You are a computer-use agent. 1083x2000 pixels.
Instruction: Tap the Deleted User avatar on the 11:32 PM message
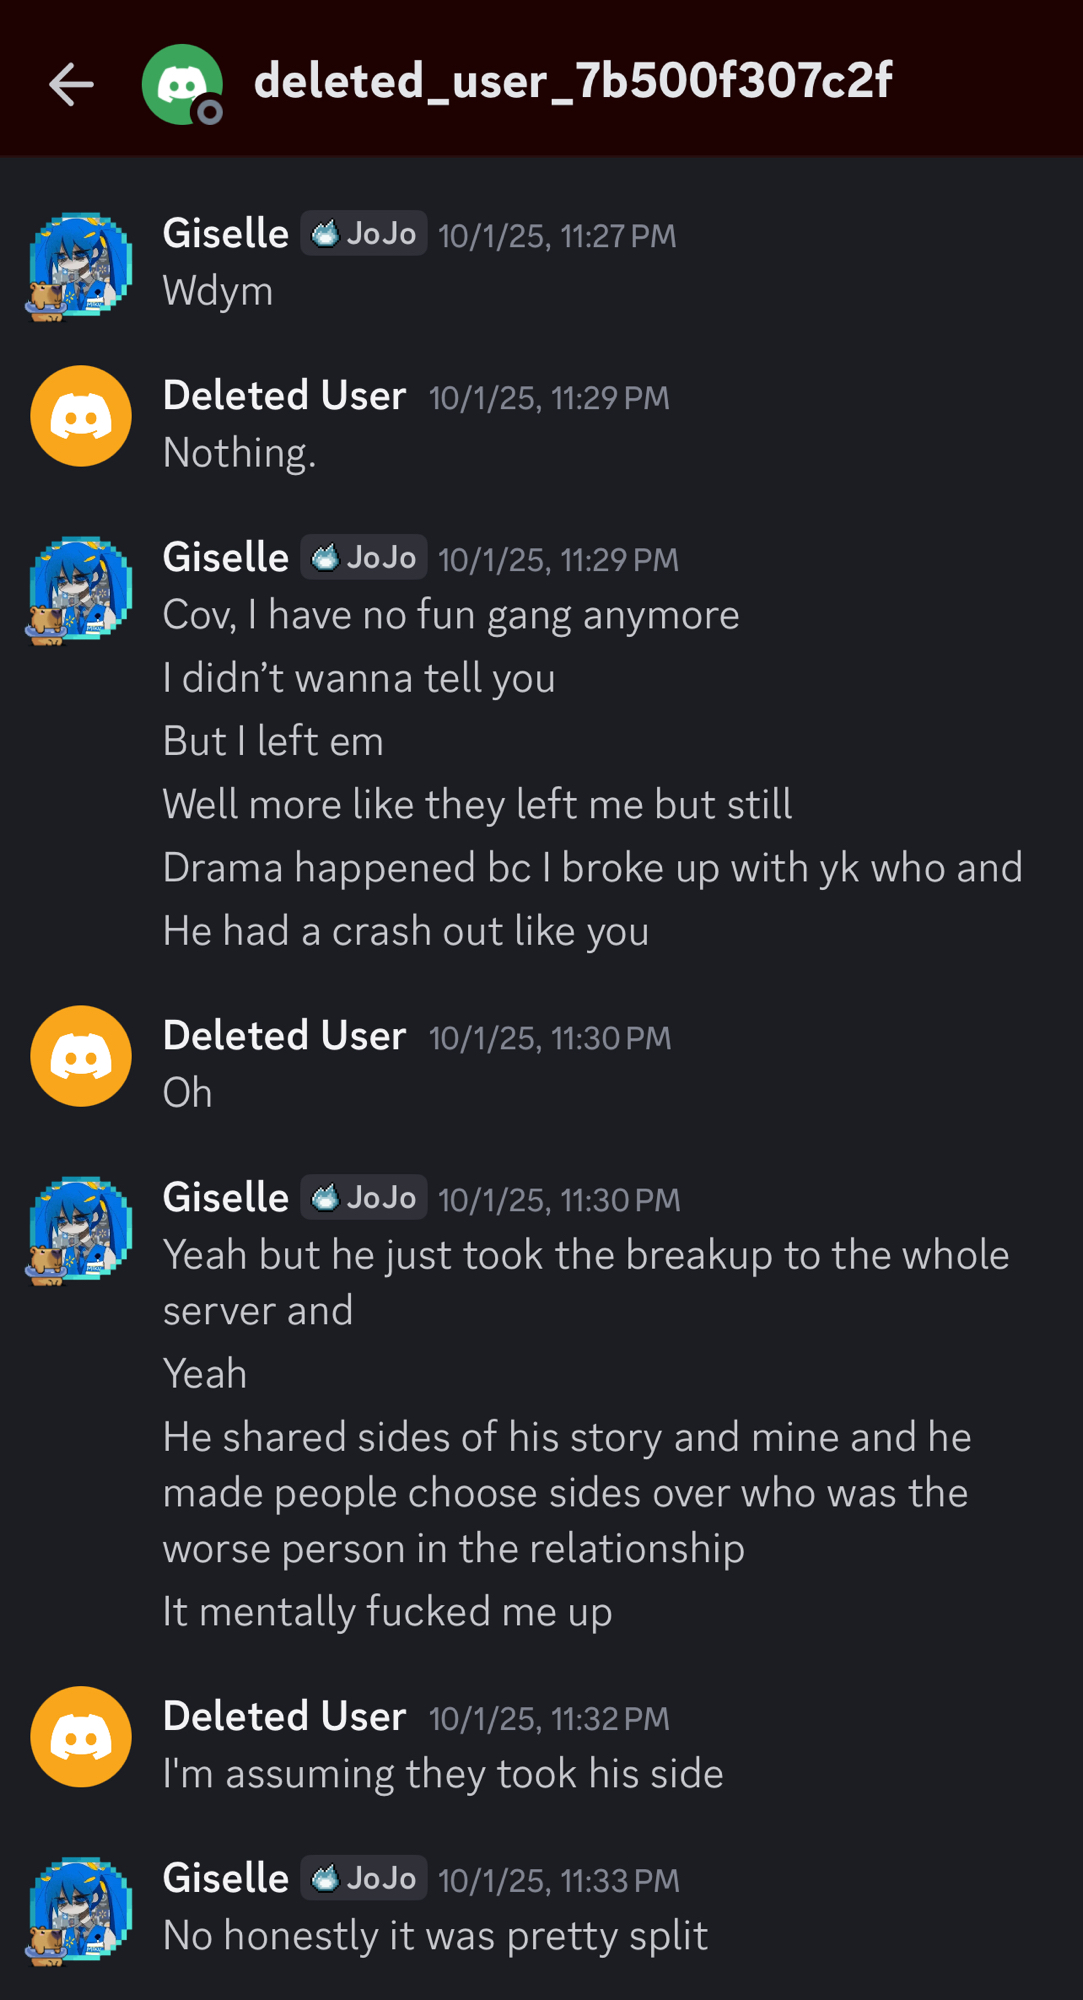coord(81,1737)
